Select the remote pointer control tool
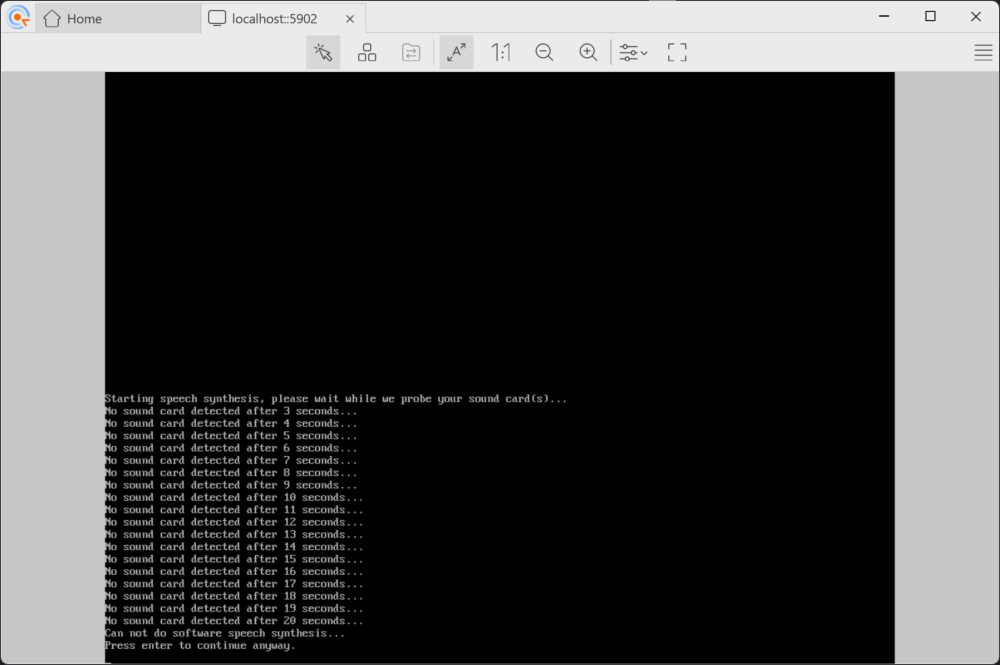The image size is (1000, 665). coord(322,52)
